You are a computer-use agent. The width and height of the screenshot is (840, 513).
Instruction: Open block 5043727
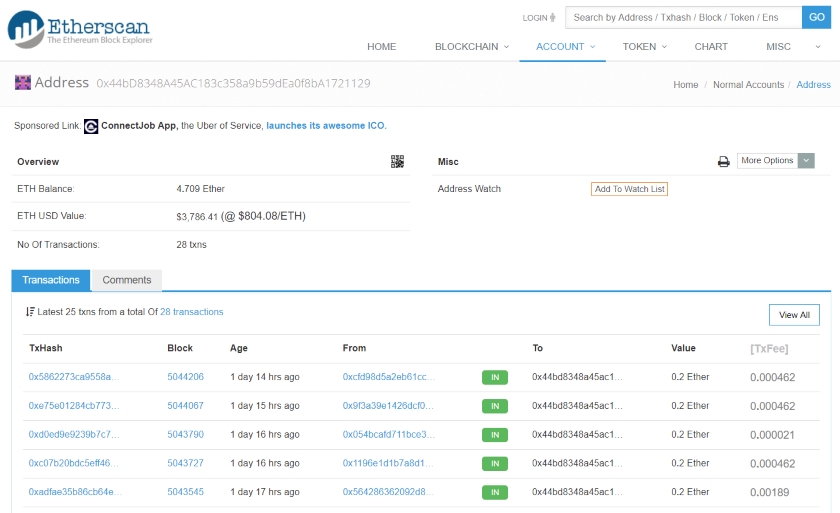coord(185,463)
